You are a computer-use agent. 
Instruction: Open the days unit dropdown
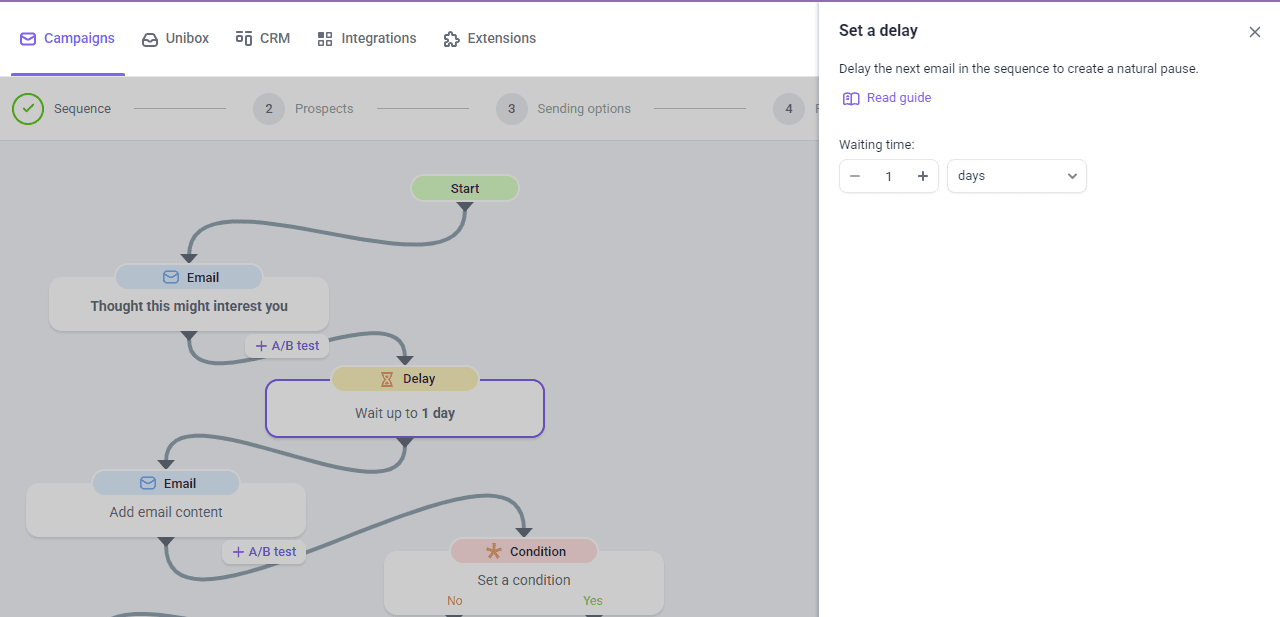click(1016, 176)
